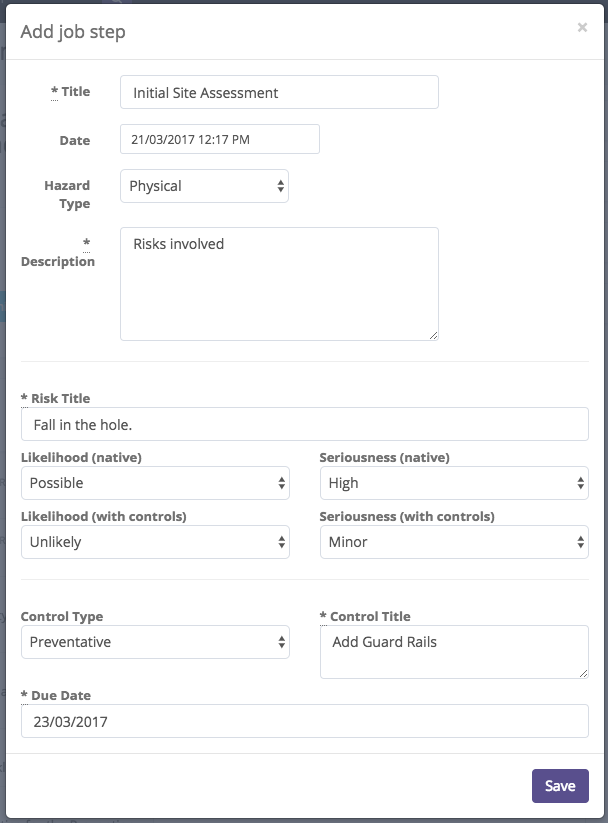
Task: Click the Description text area
Action: point(279,283)
